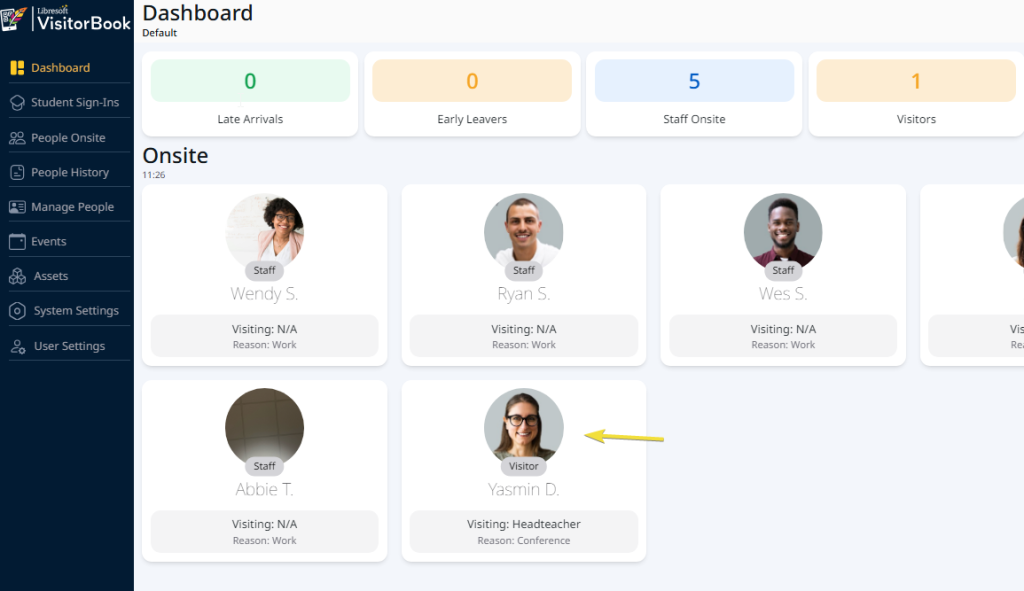Viewport: 1024px width, 591px height.
Task: Click the System Settings hexagon icon
Action: click(16, 311)
